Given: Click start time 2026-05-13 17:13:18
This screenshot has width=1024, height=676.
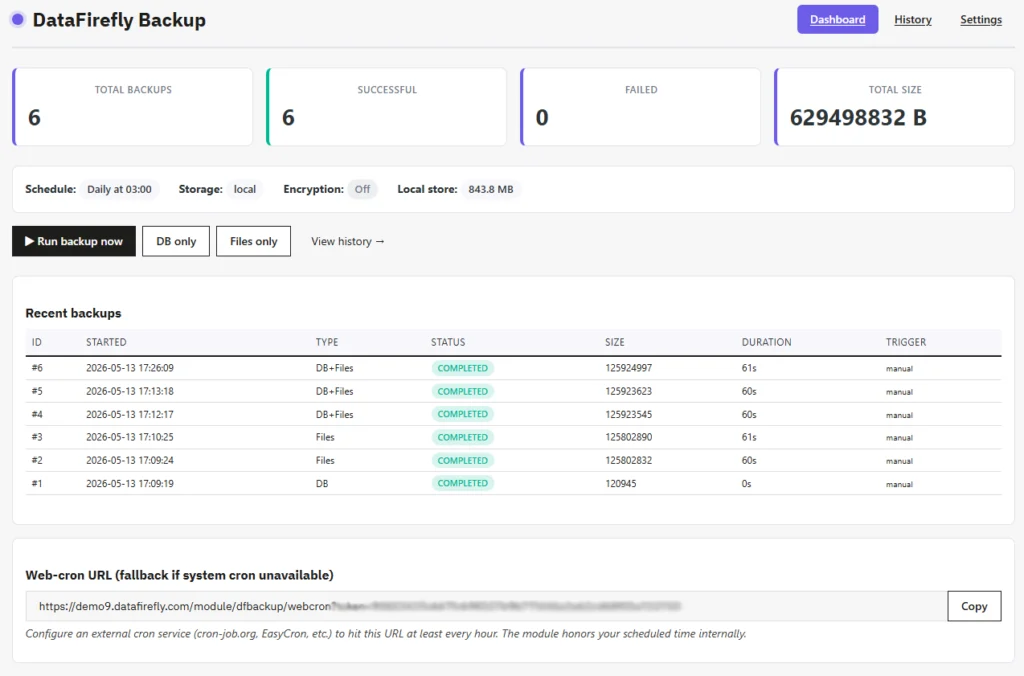Looking at the screenshot, I should 130,391.
